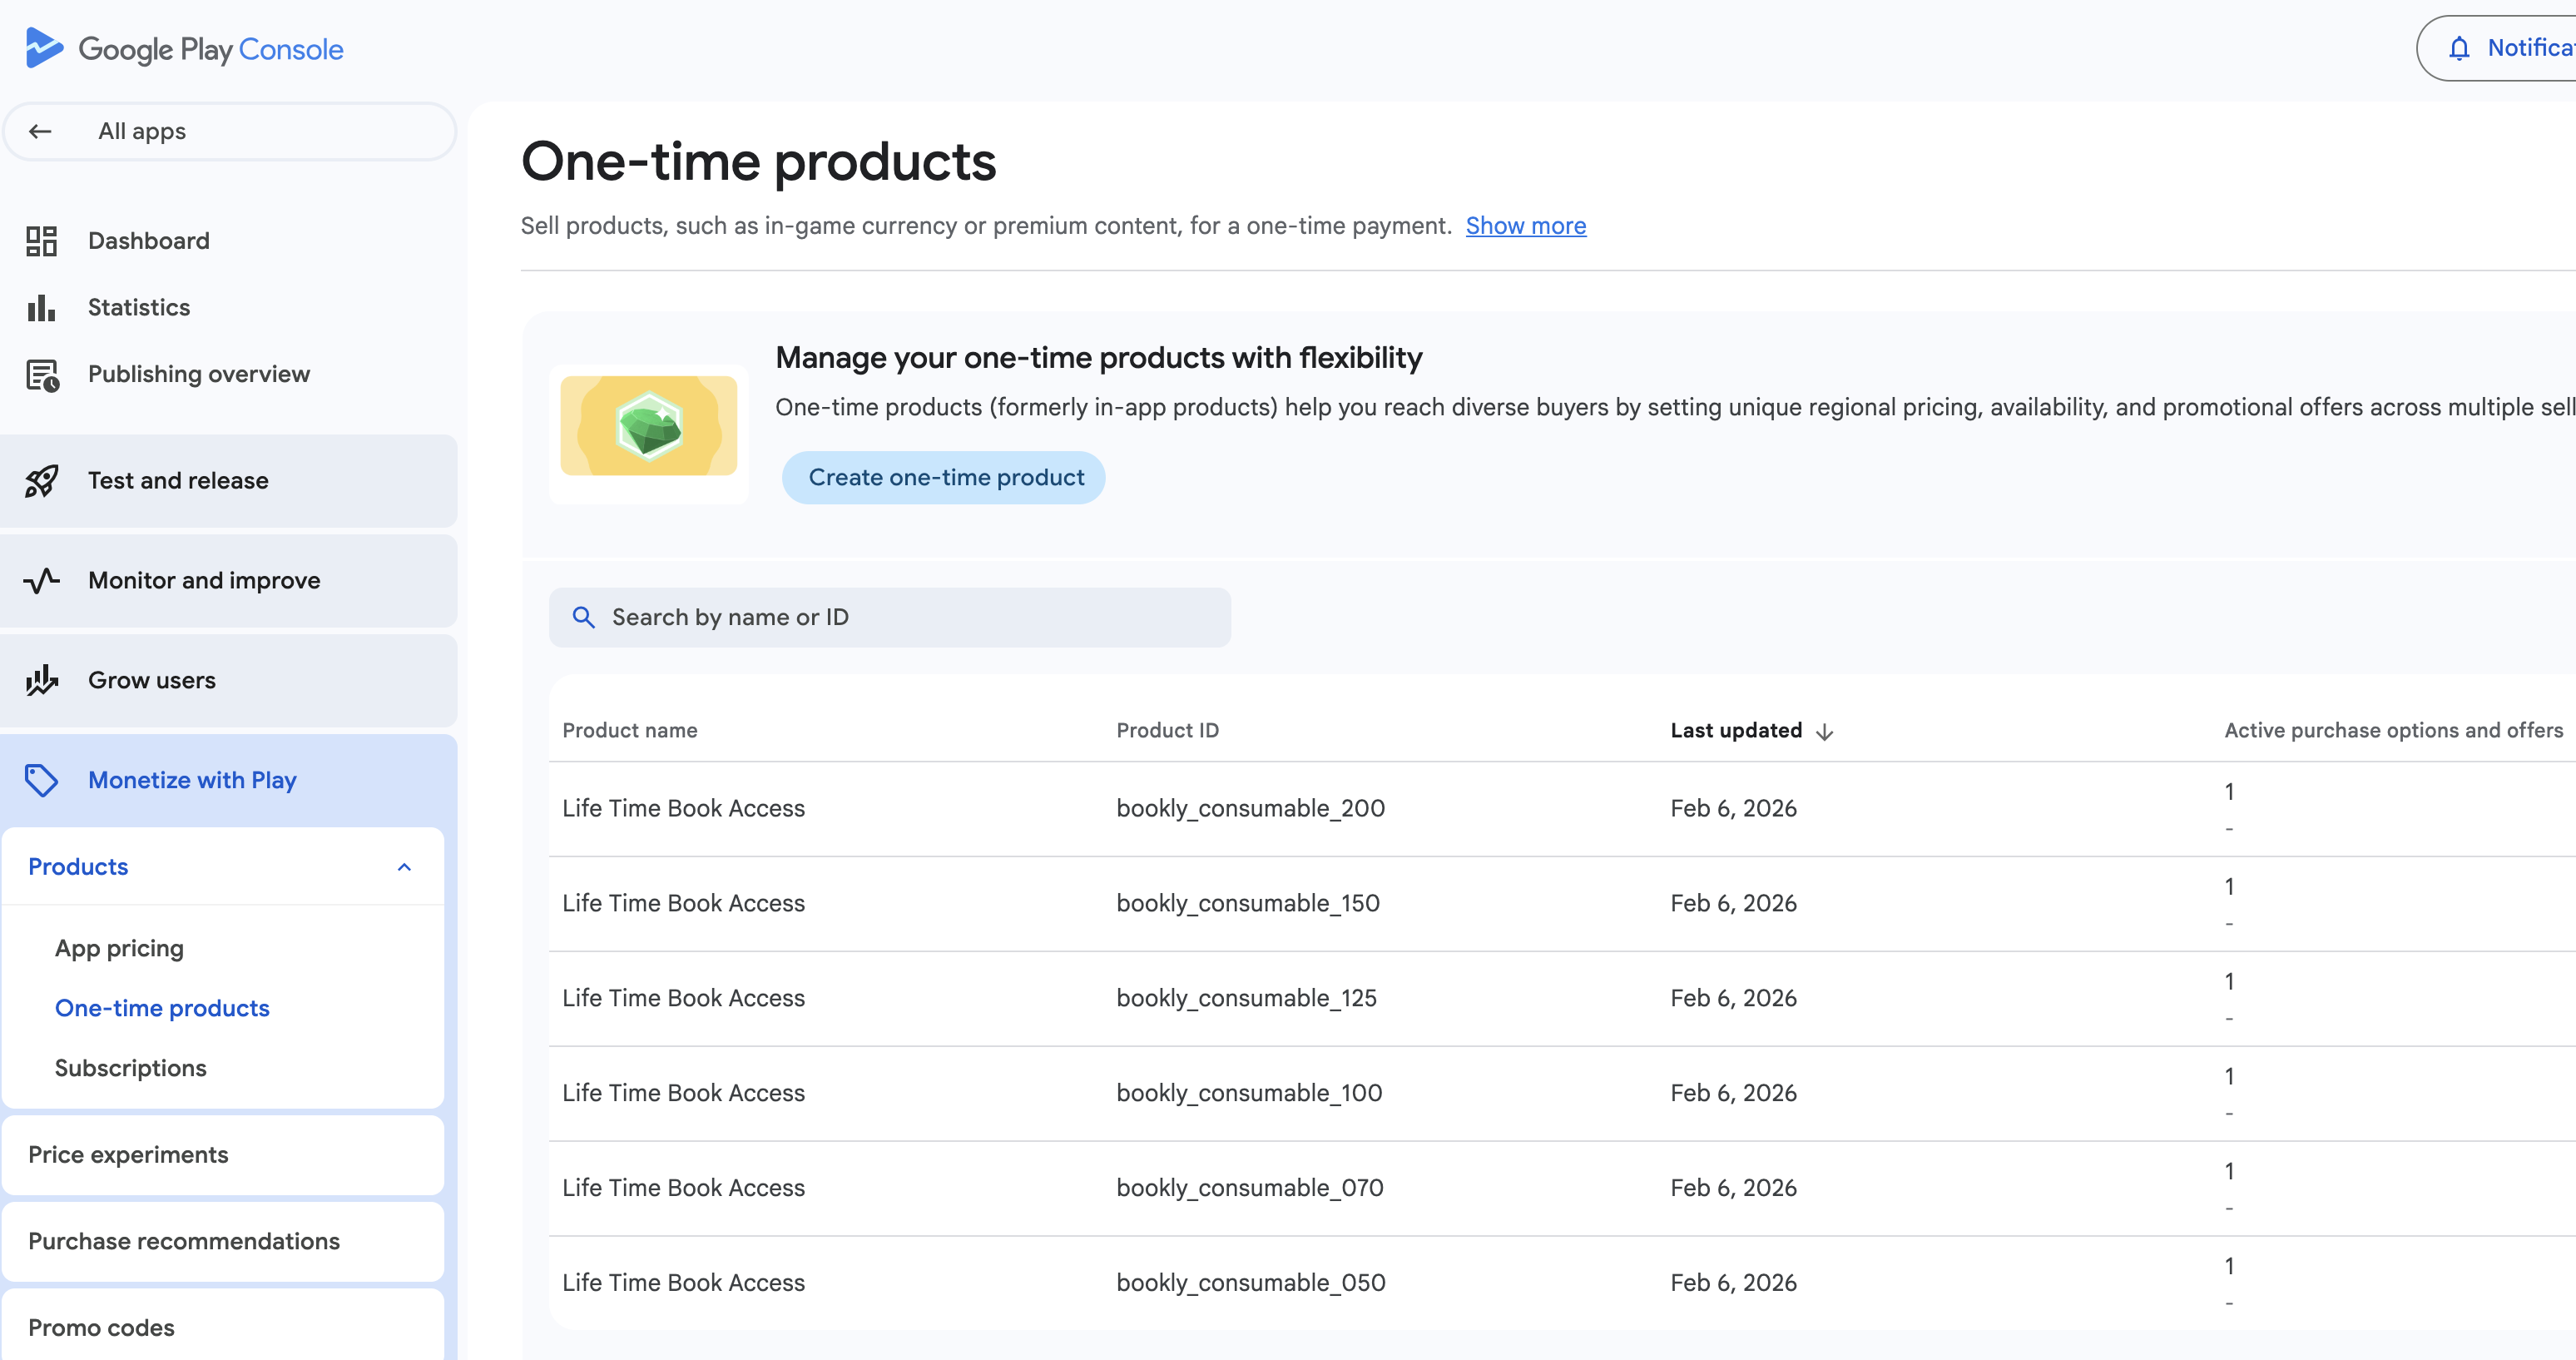2576x1360 pixels.
Task: Expand Test and release section
Action: [229, 481]
